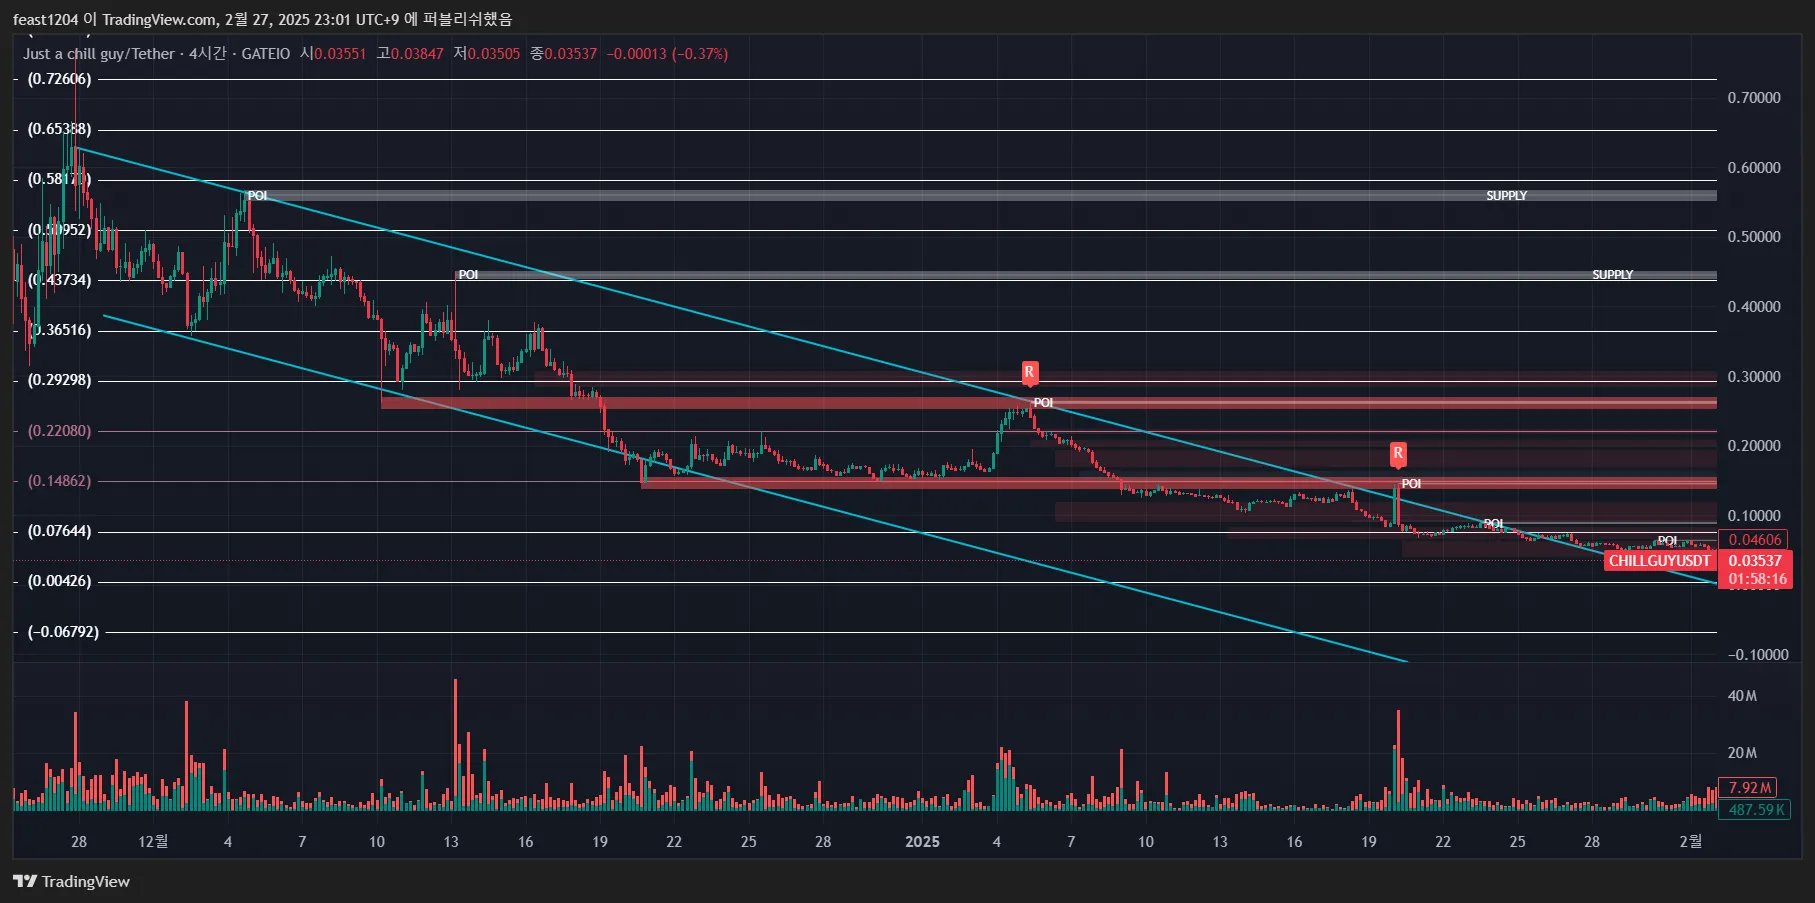This screenshot has width=1815, height=903.
Task: Click the change value −0.00013 (−0.37%)
Action: pos(667,54)
